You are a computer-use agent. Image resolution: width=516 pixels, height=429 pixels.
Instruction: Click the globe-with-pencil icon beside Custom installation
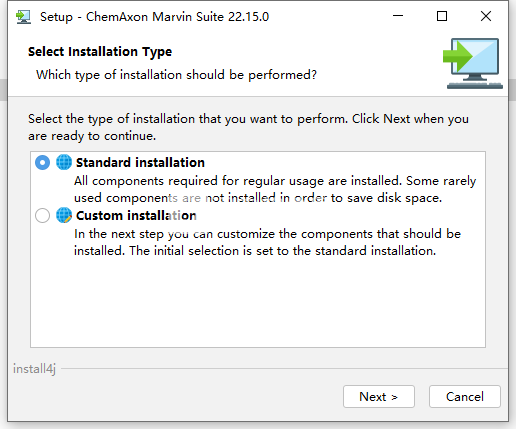click(64, 215)
